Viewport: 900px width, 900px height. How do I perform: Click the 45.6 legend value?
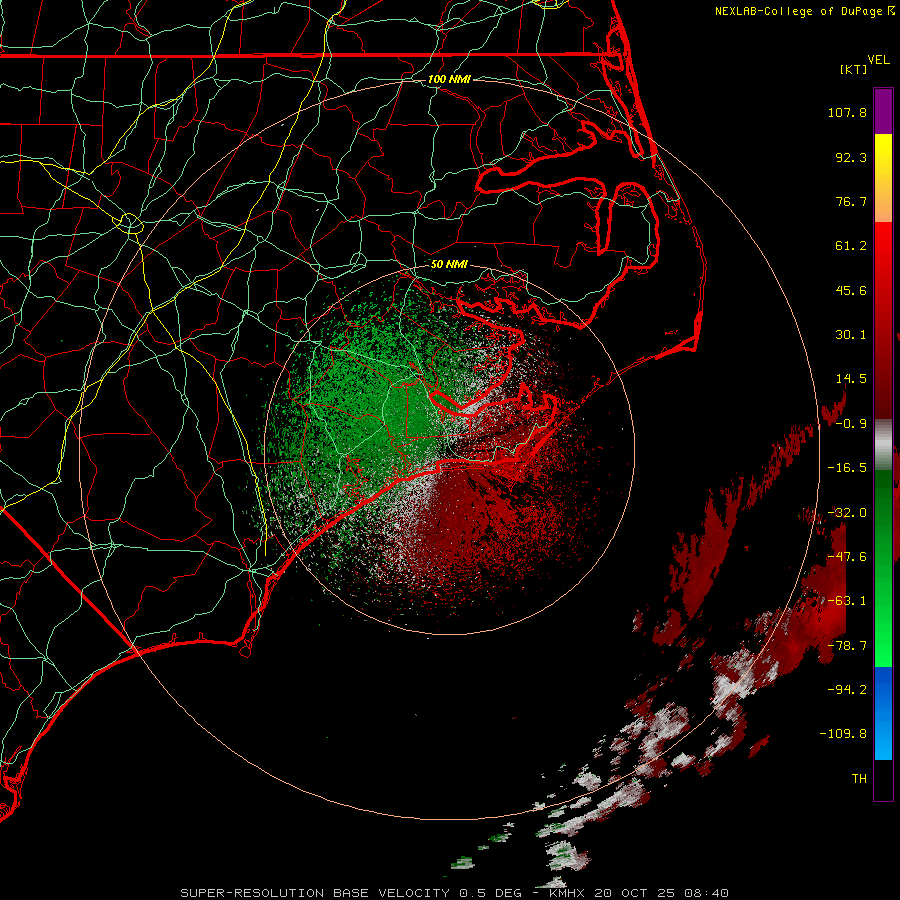(851, 290)
